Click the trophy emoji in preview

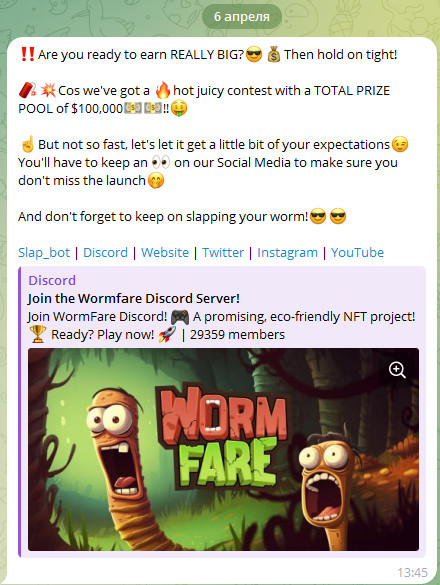(37, 334)
